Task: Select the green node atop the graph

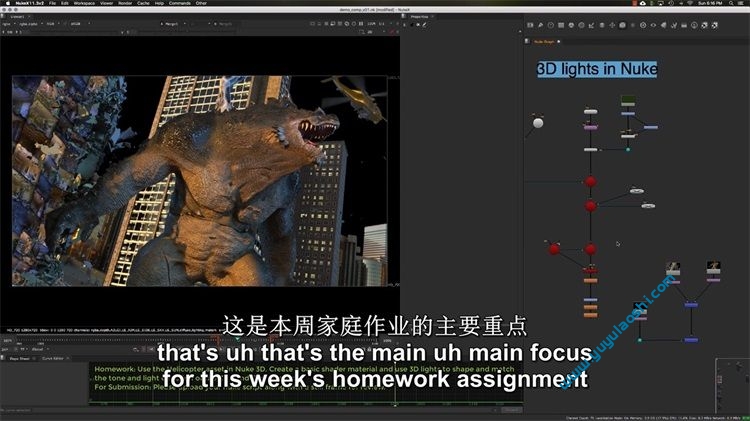Action: (628, 100)
